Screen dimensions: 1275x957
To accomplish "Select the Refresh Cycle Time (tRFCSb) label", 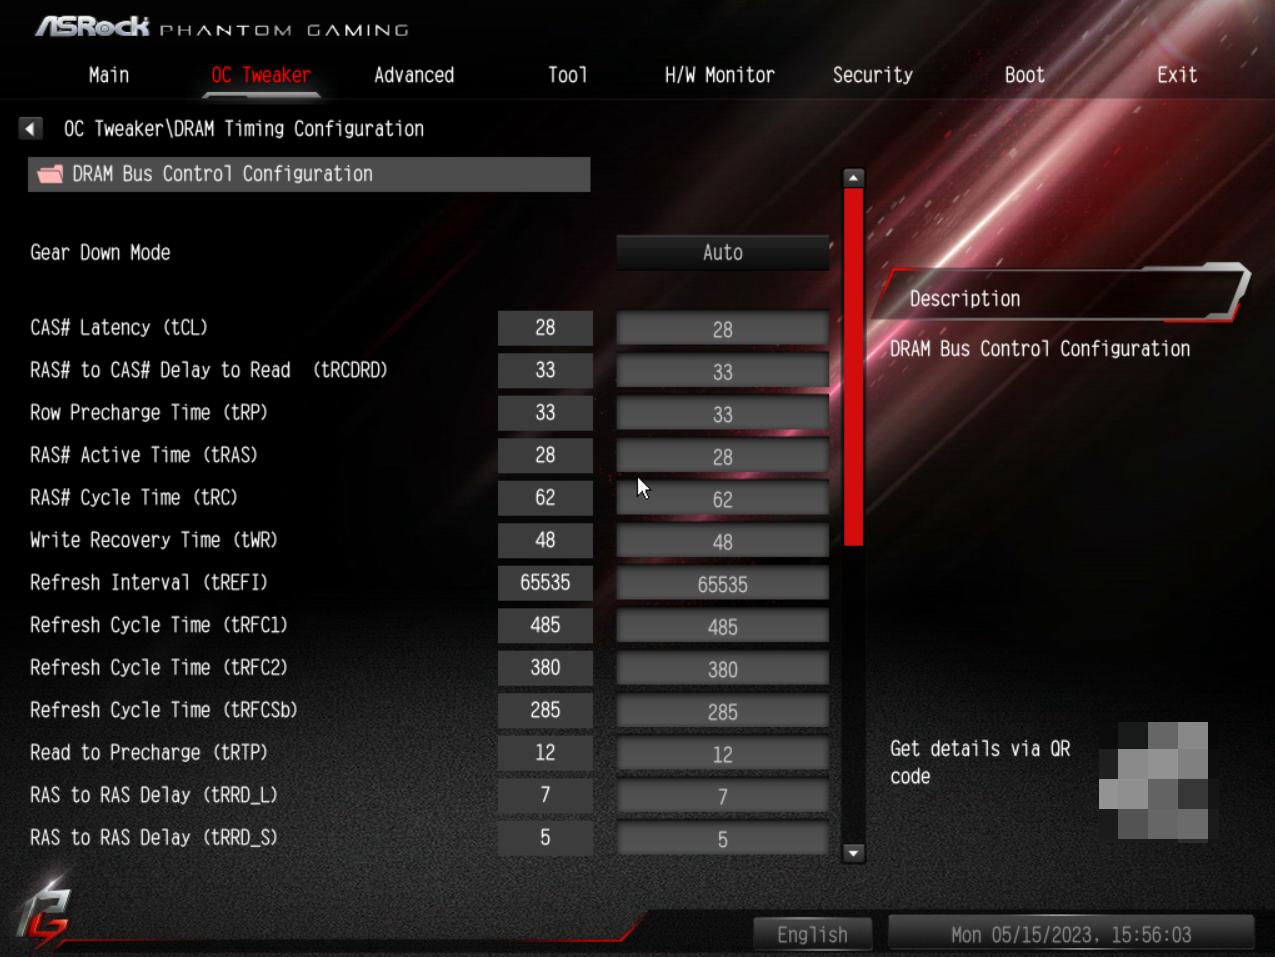I will pyautogui.click(x=164, y=710).
